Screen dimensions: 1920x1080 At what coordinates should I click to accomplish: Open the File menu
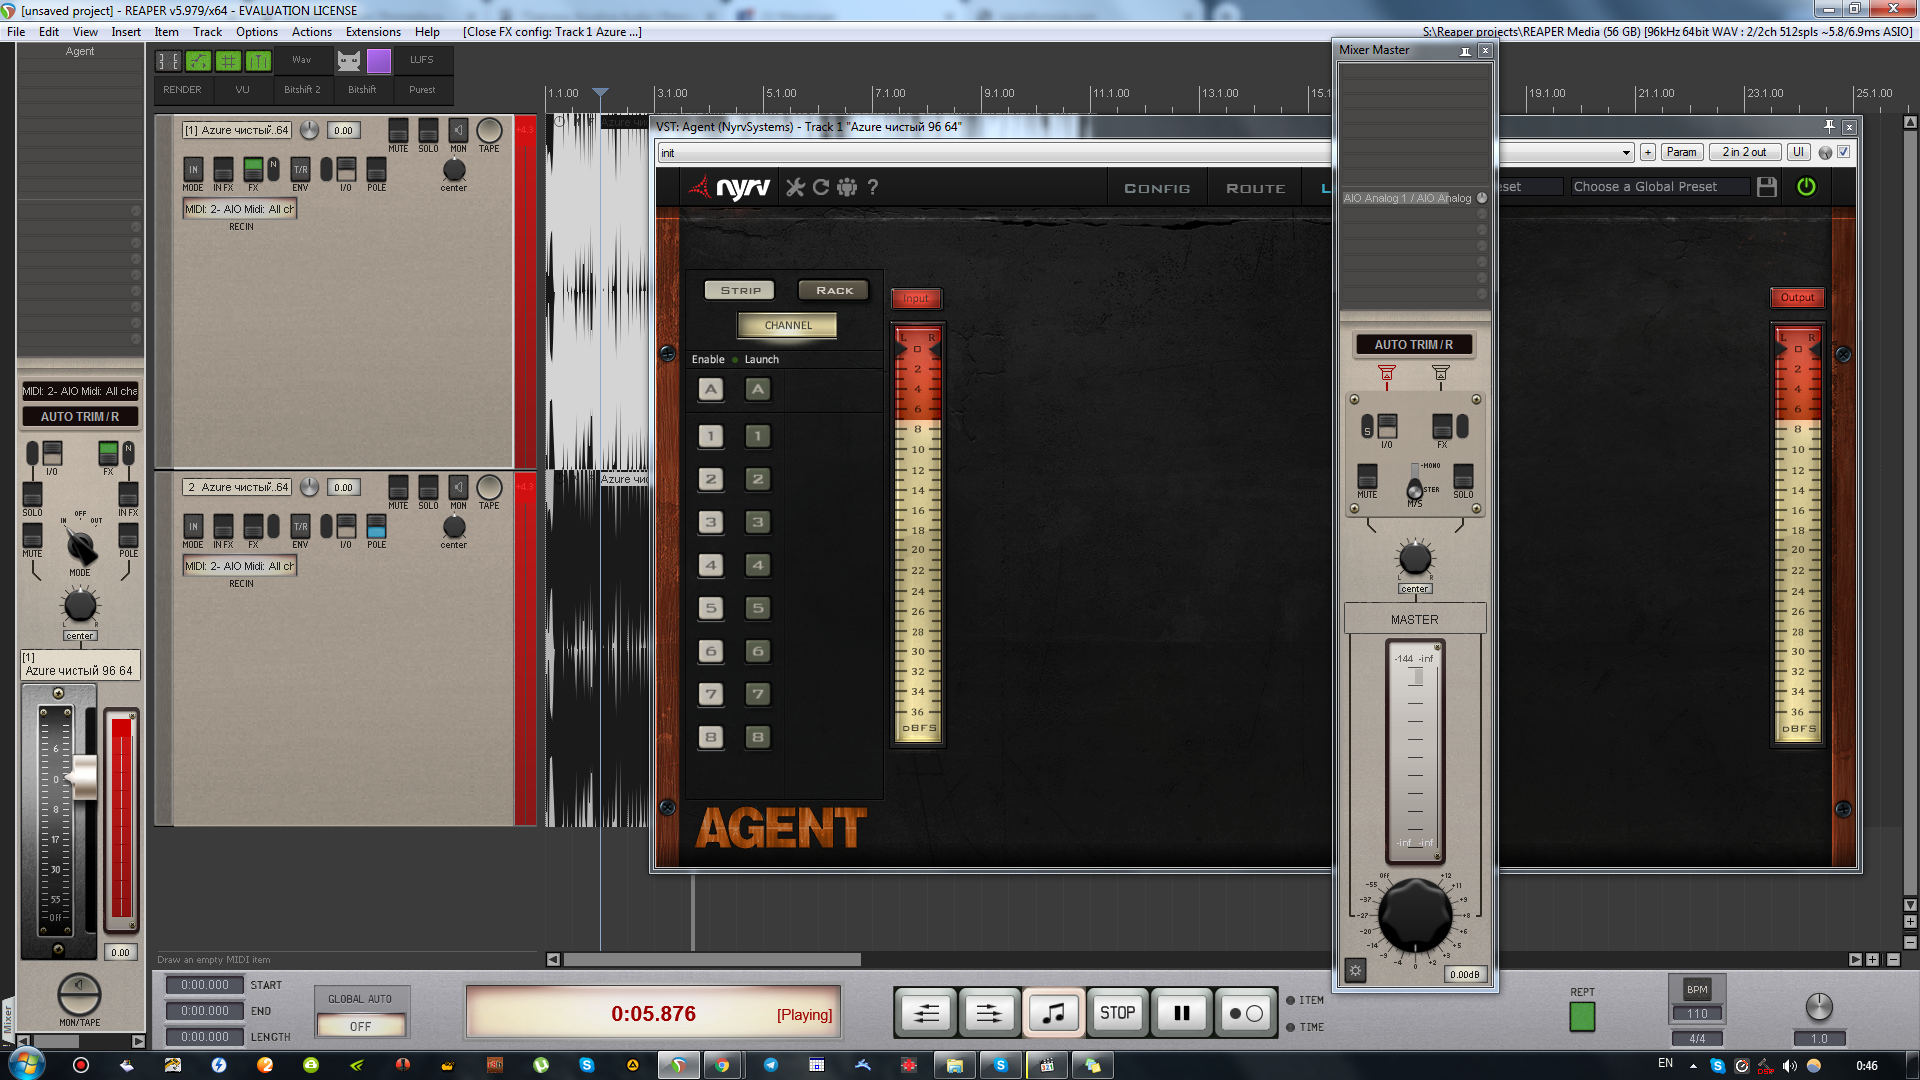[x=16, y=32]
